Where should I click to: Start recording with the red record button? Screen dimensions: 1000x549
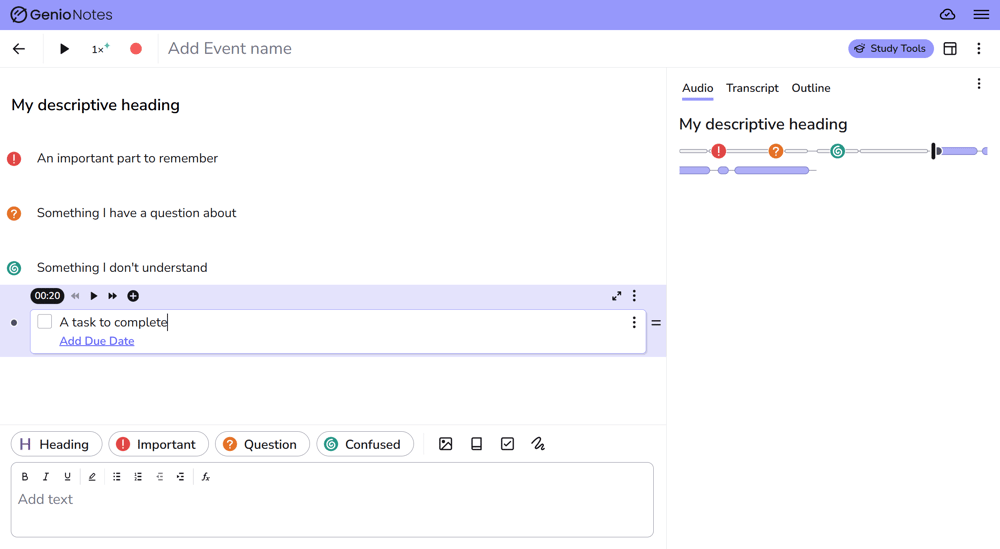point(136,48)
